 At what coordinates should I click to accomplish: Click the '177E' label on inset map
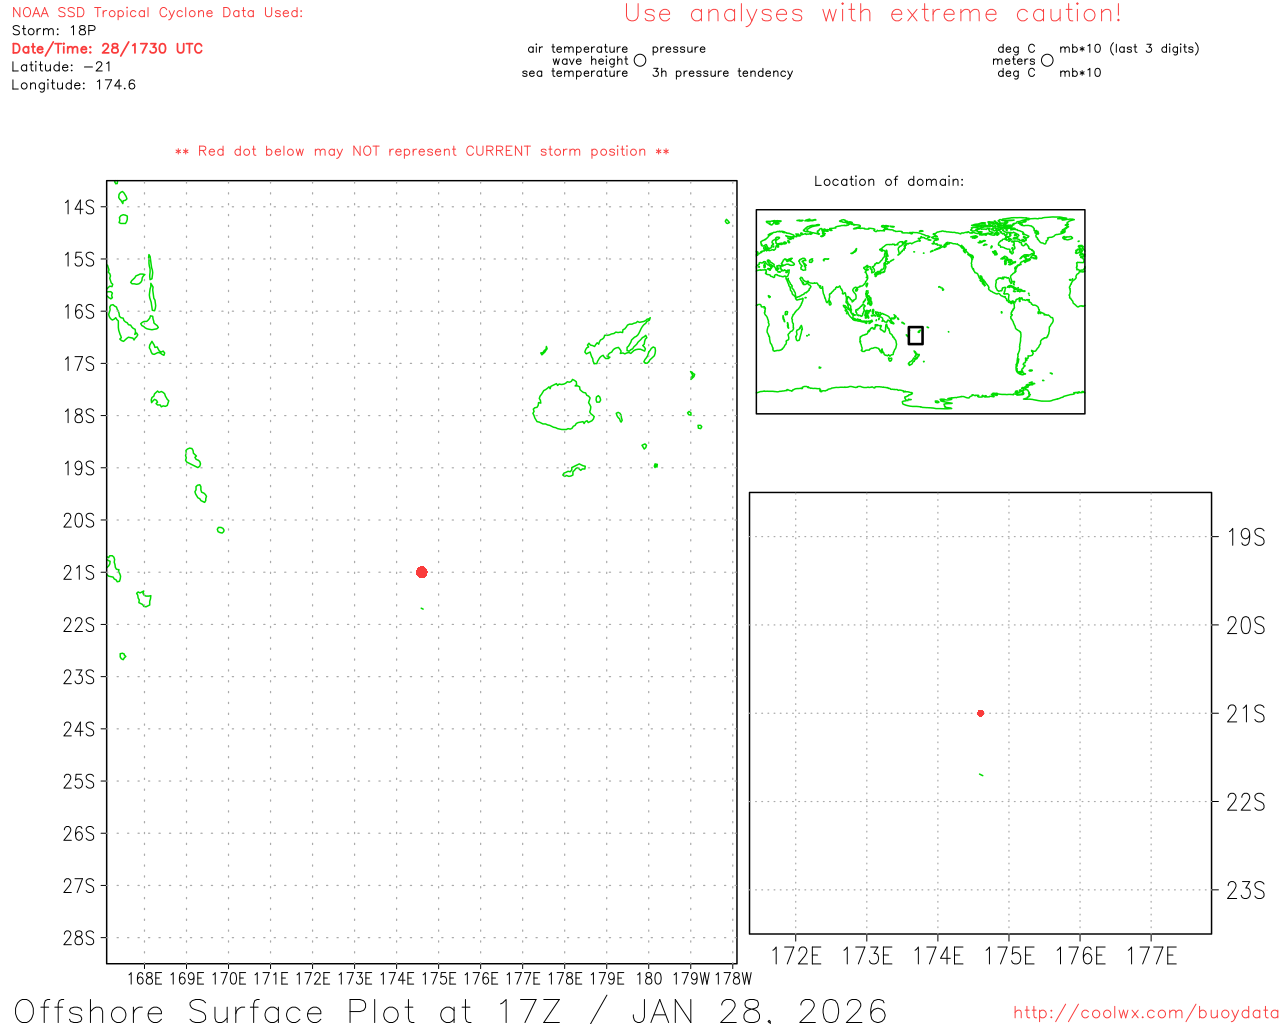(x=1152, y=956)
